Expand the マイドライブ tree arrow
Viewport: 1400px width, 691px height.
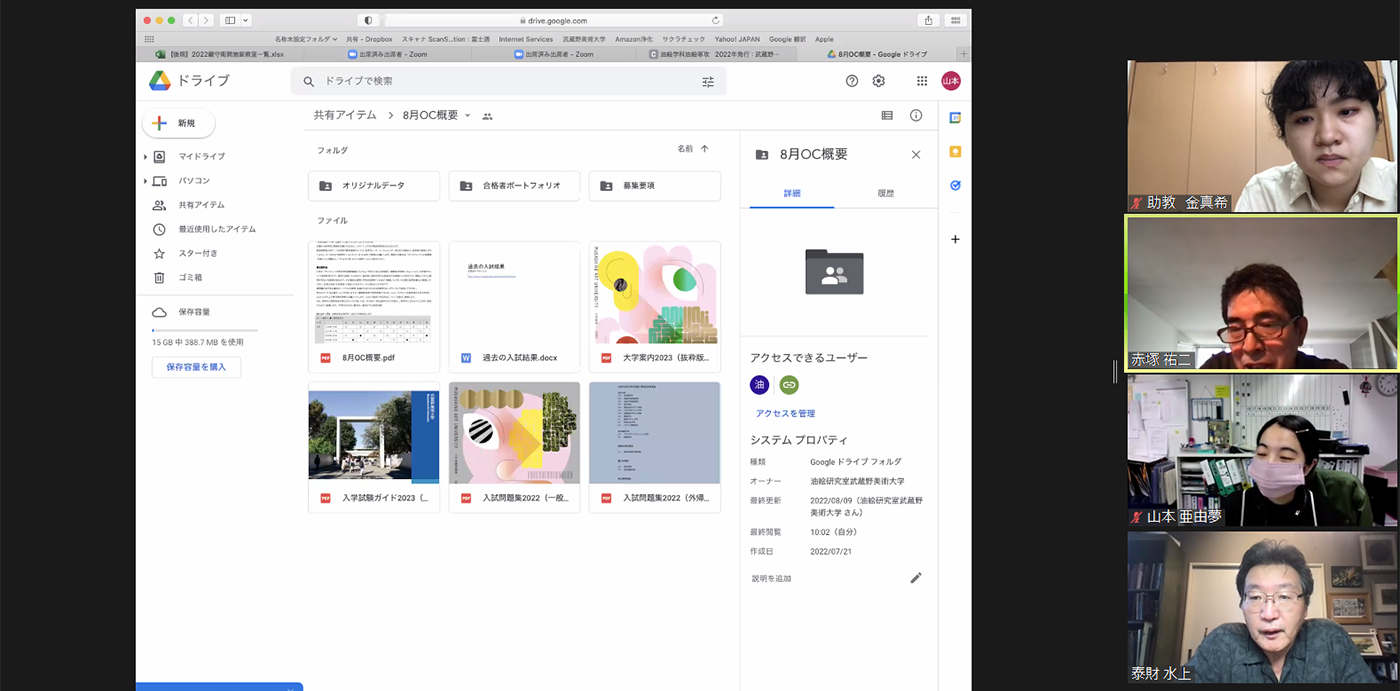145,157
